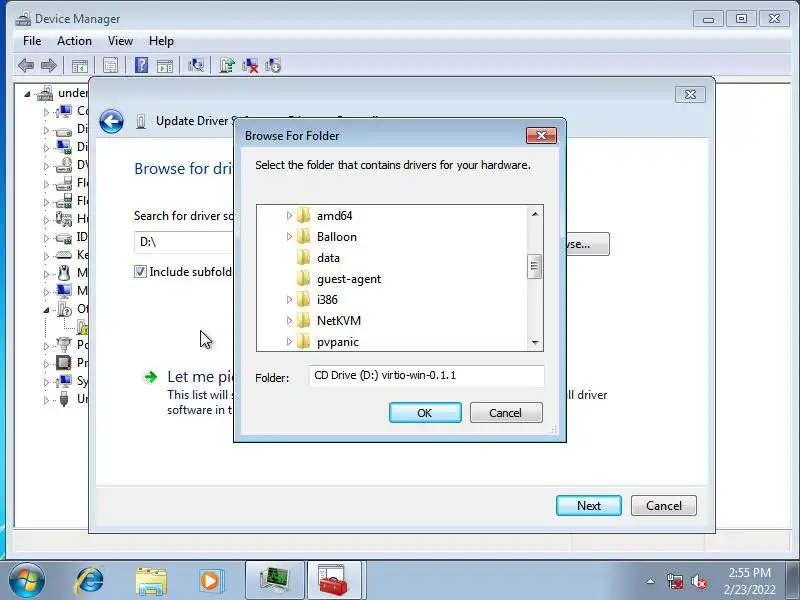The height and width of the screenshot is (600, 800).
Task: Click the processor chip icon in device tree
Action: 64,363
